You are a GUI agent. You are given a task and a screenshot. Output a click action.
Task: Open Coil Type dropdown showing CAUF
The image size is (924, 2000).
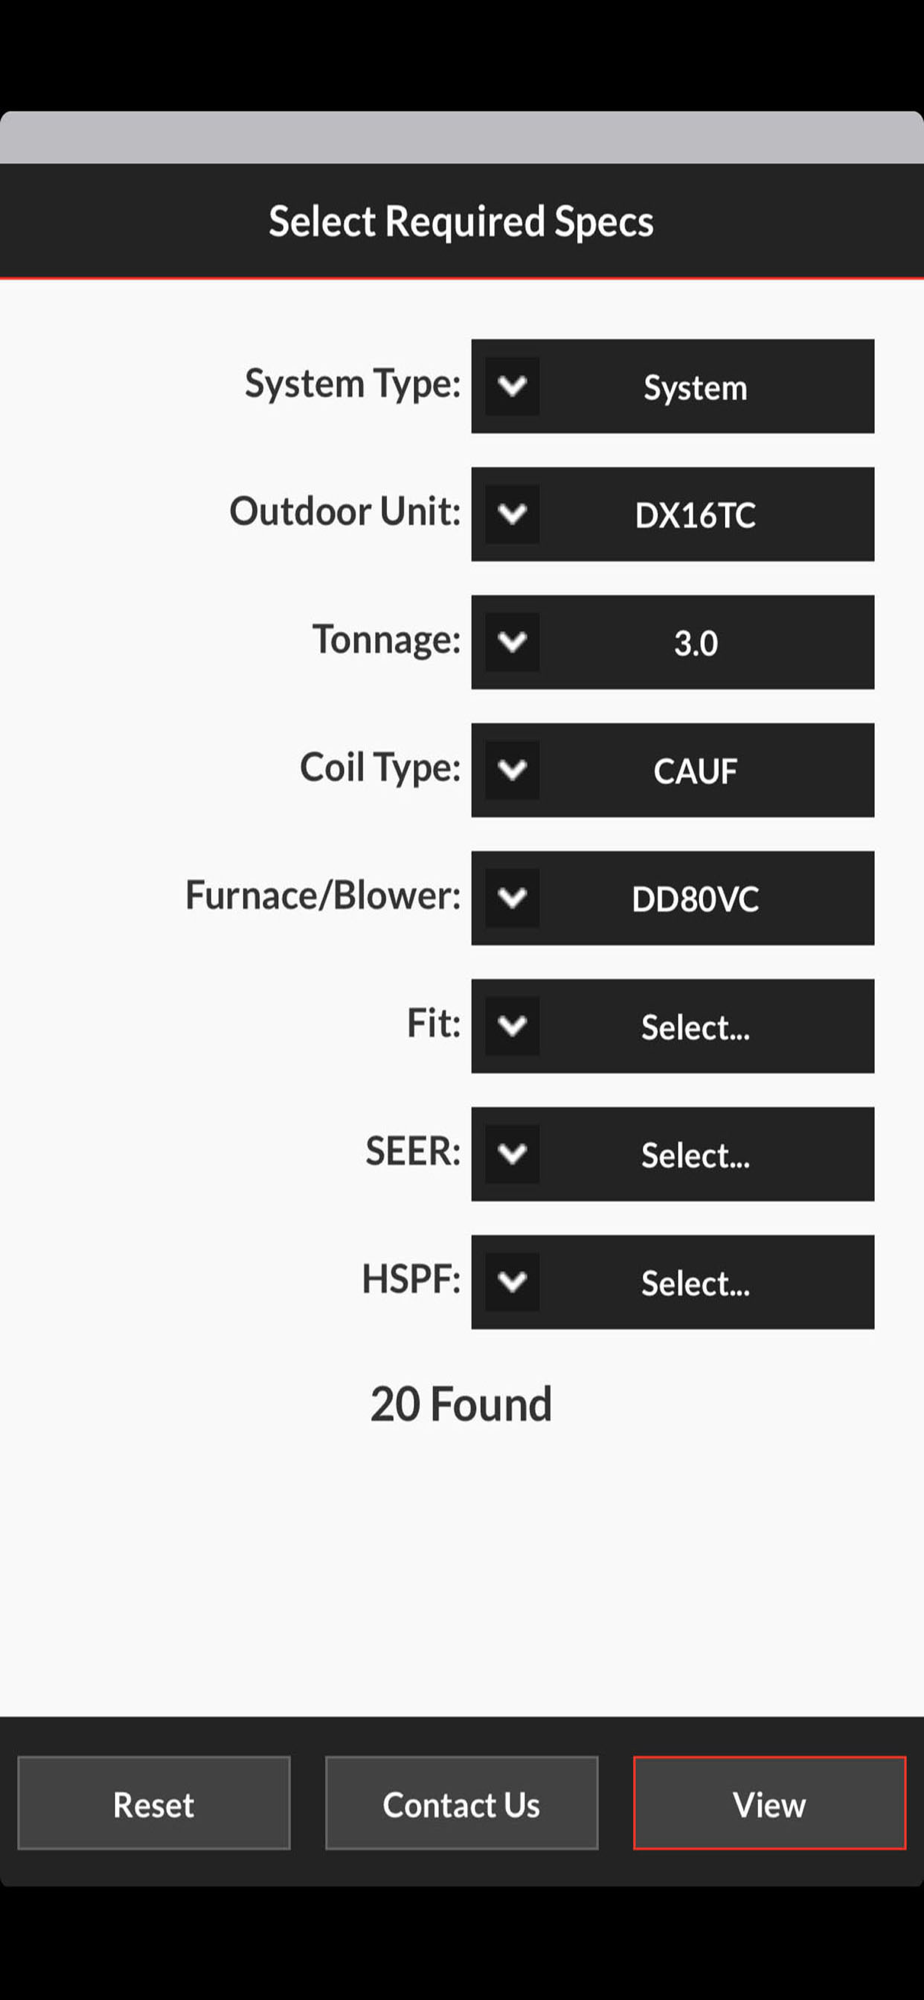[x=673, y=770]
